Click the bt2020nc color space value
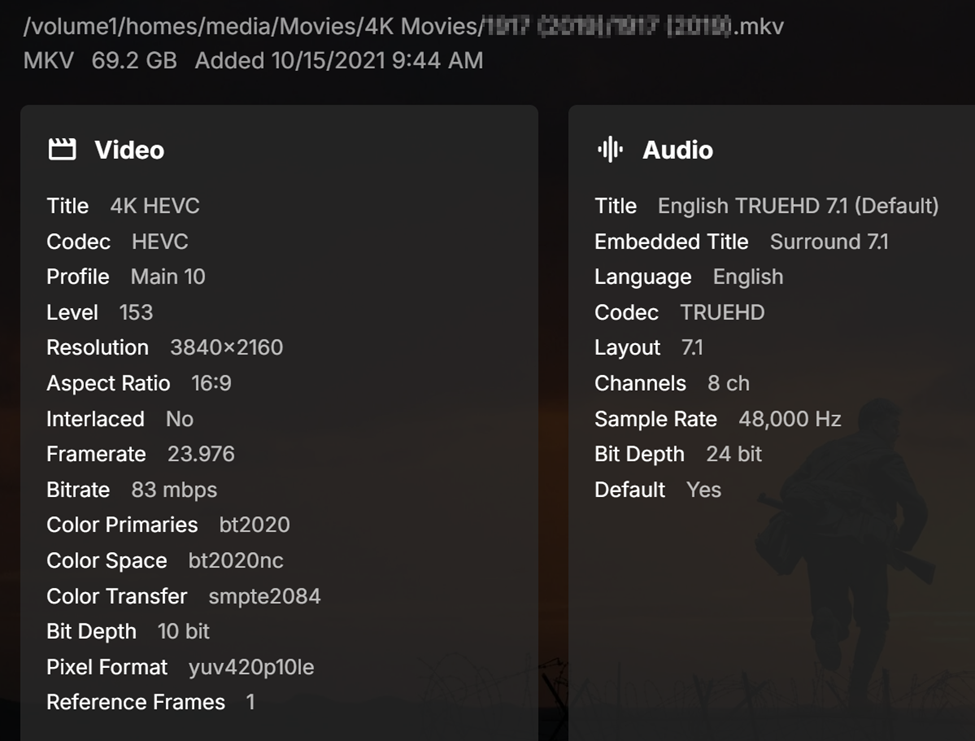 click(x=236, y=560)
